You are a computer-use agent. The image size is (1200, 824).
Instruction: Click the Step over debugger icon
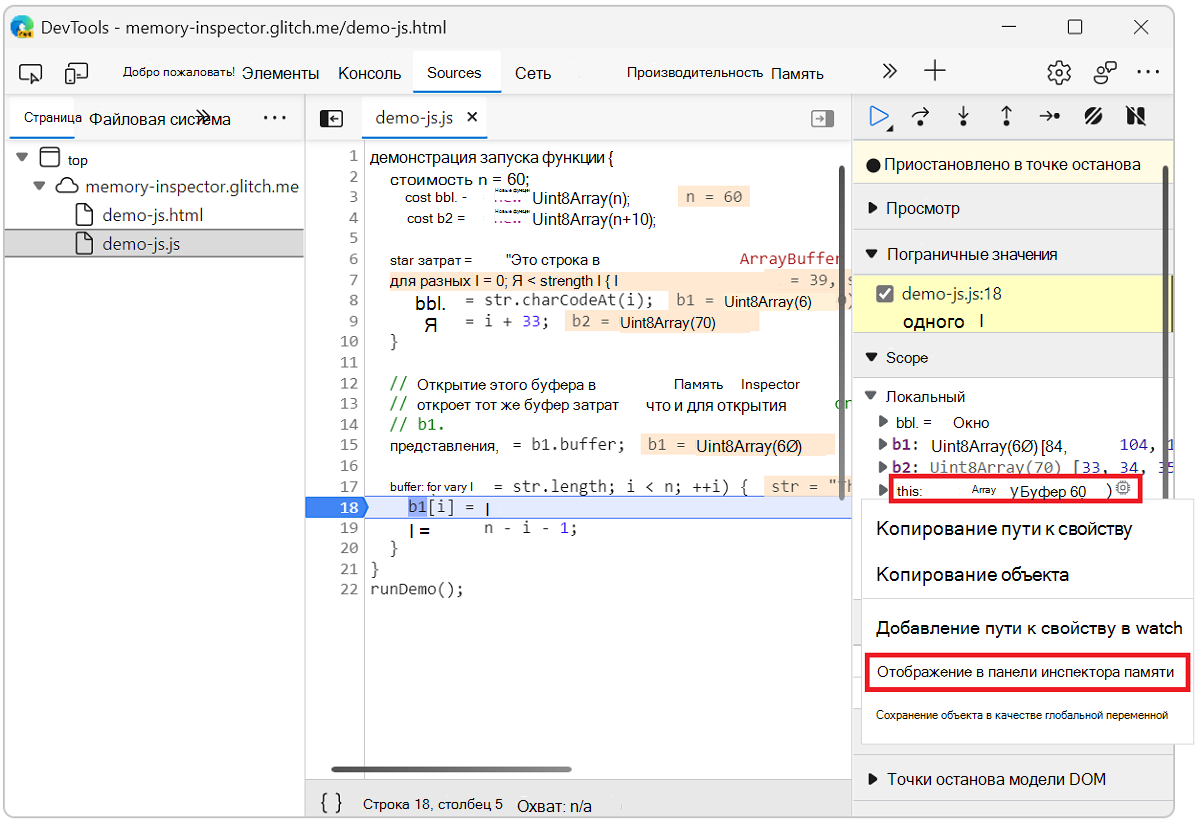(921, 117)
